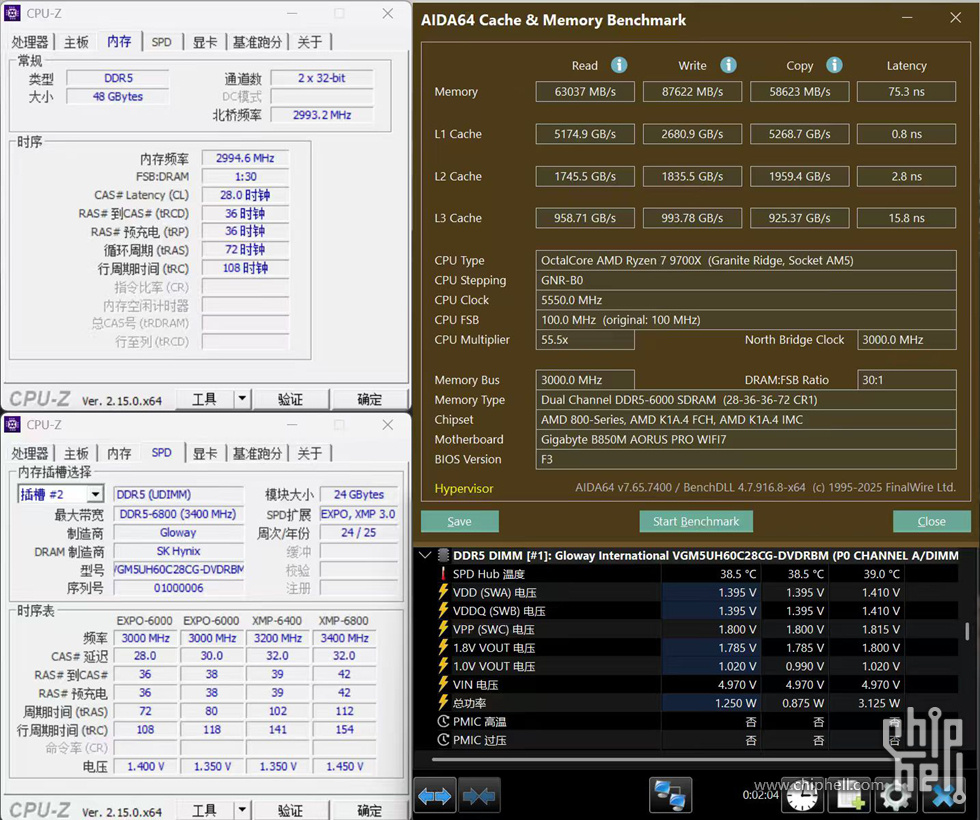Click the motherboard field Gigabyte B850M AORUS PRO WIFI7
This screenshot has height=820, width=980.
click(746, 439)
